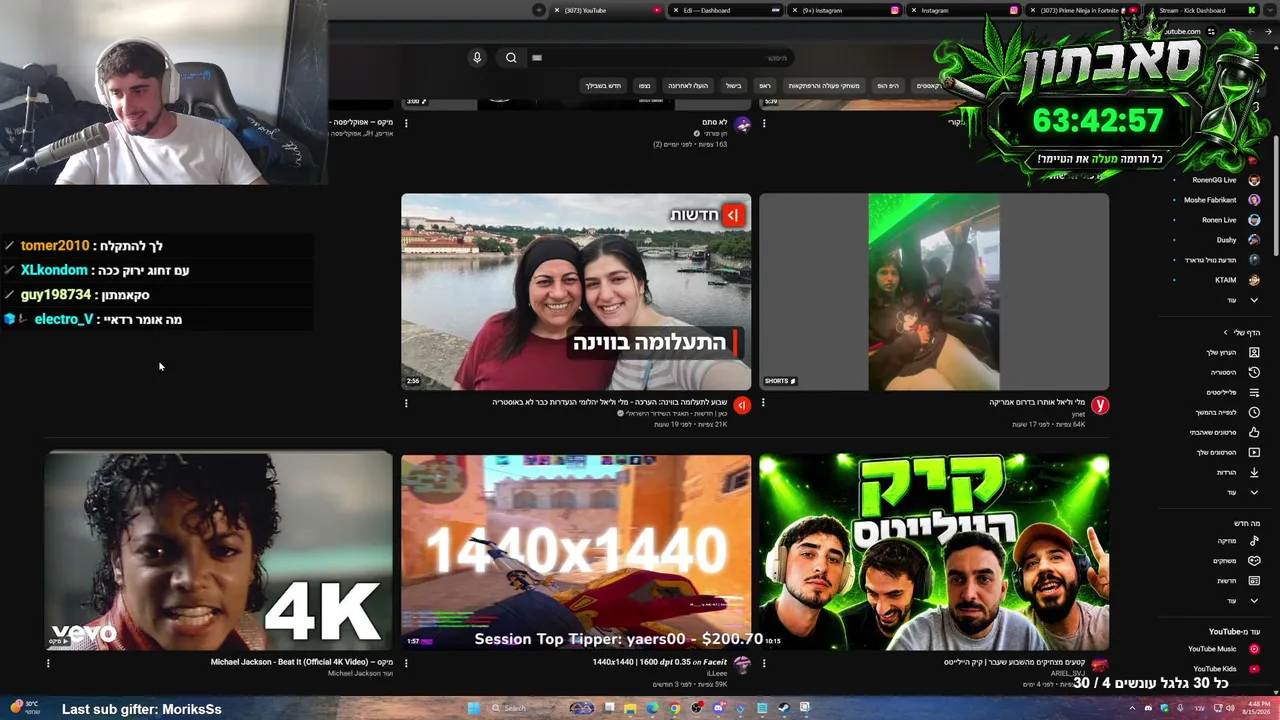Image resolution: width=1280 pixels, height=720 pixels.
Task: Open the התעלומה בווינה news video thumbnail
Action: point(576,292)
